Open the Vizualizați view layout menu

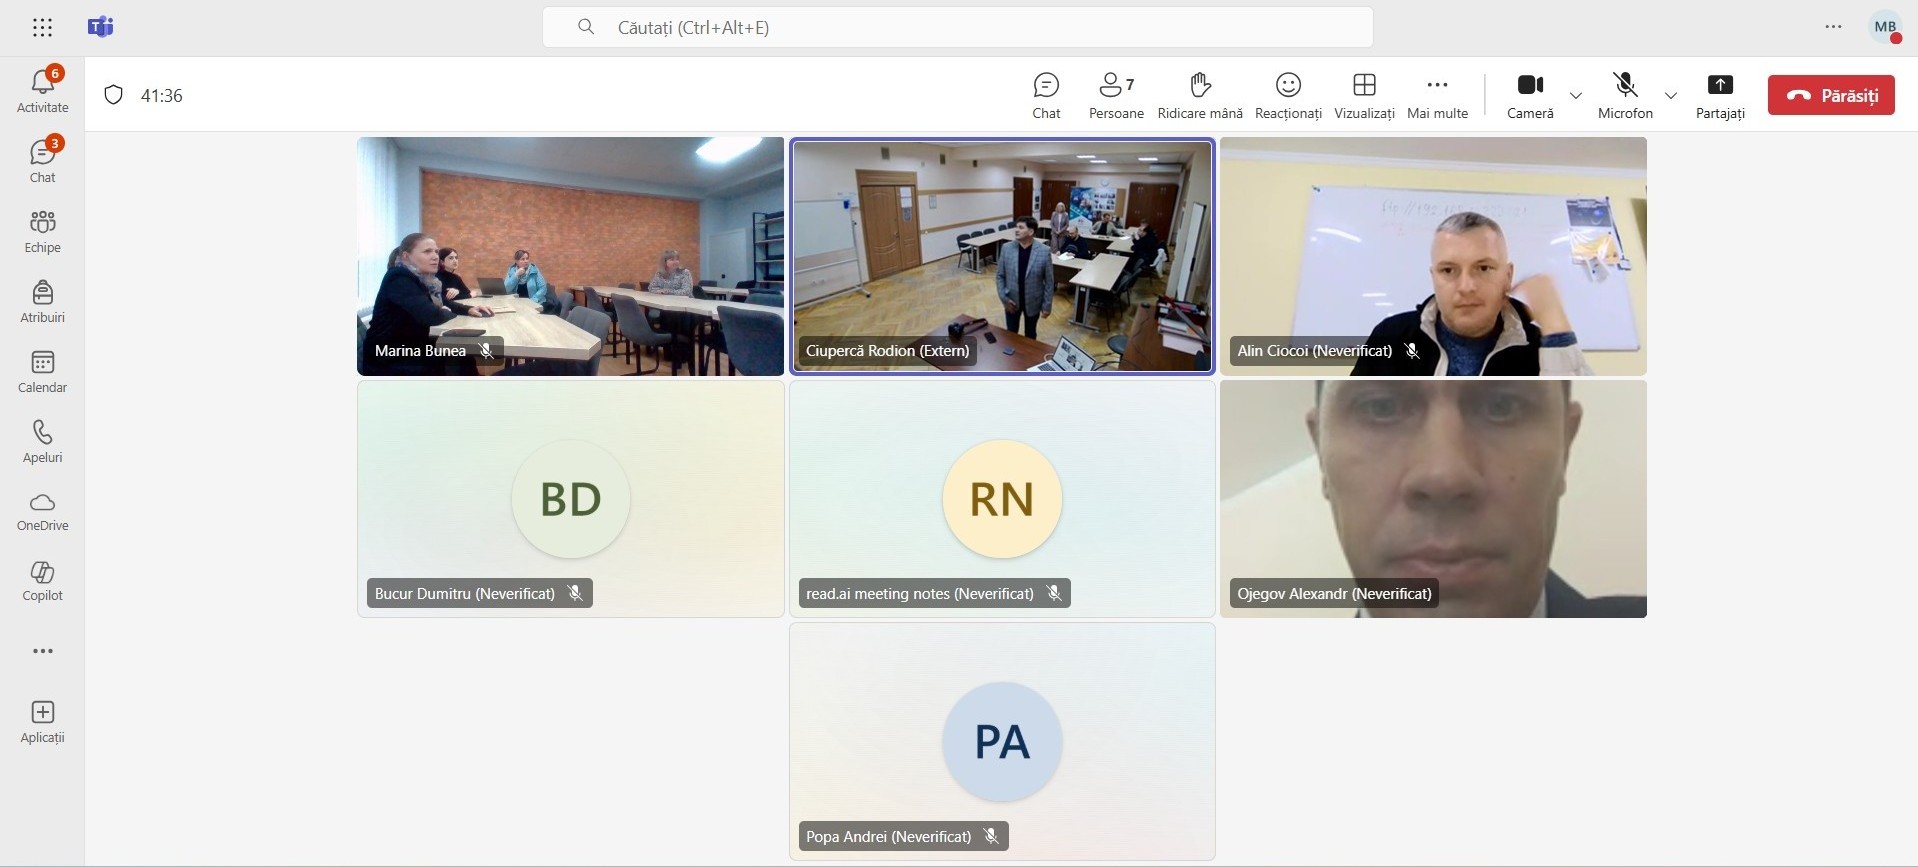1364,95
